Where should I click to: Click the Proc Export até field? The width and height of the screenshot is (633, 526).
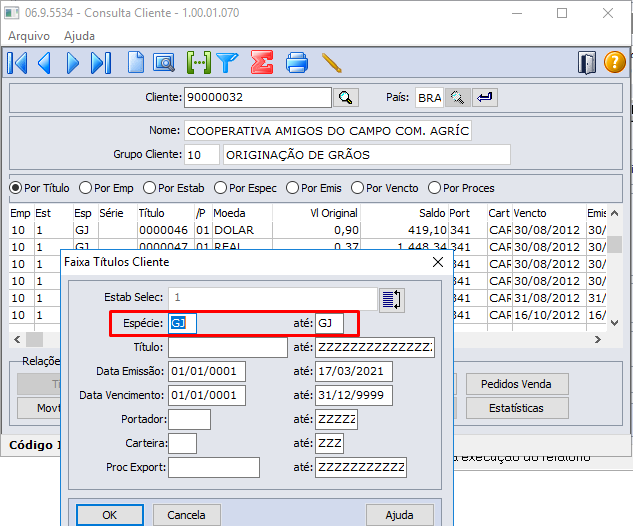coord(361,467)
